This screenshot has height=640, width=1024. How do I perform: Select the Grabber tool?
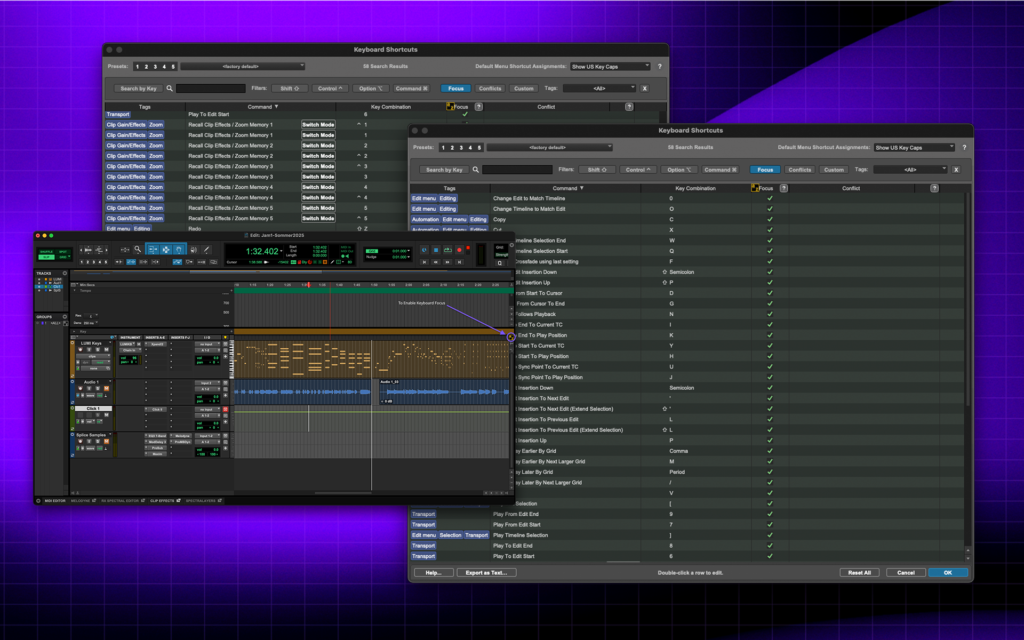click(179, 250)
